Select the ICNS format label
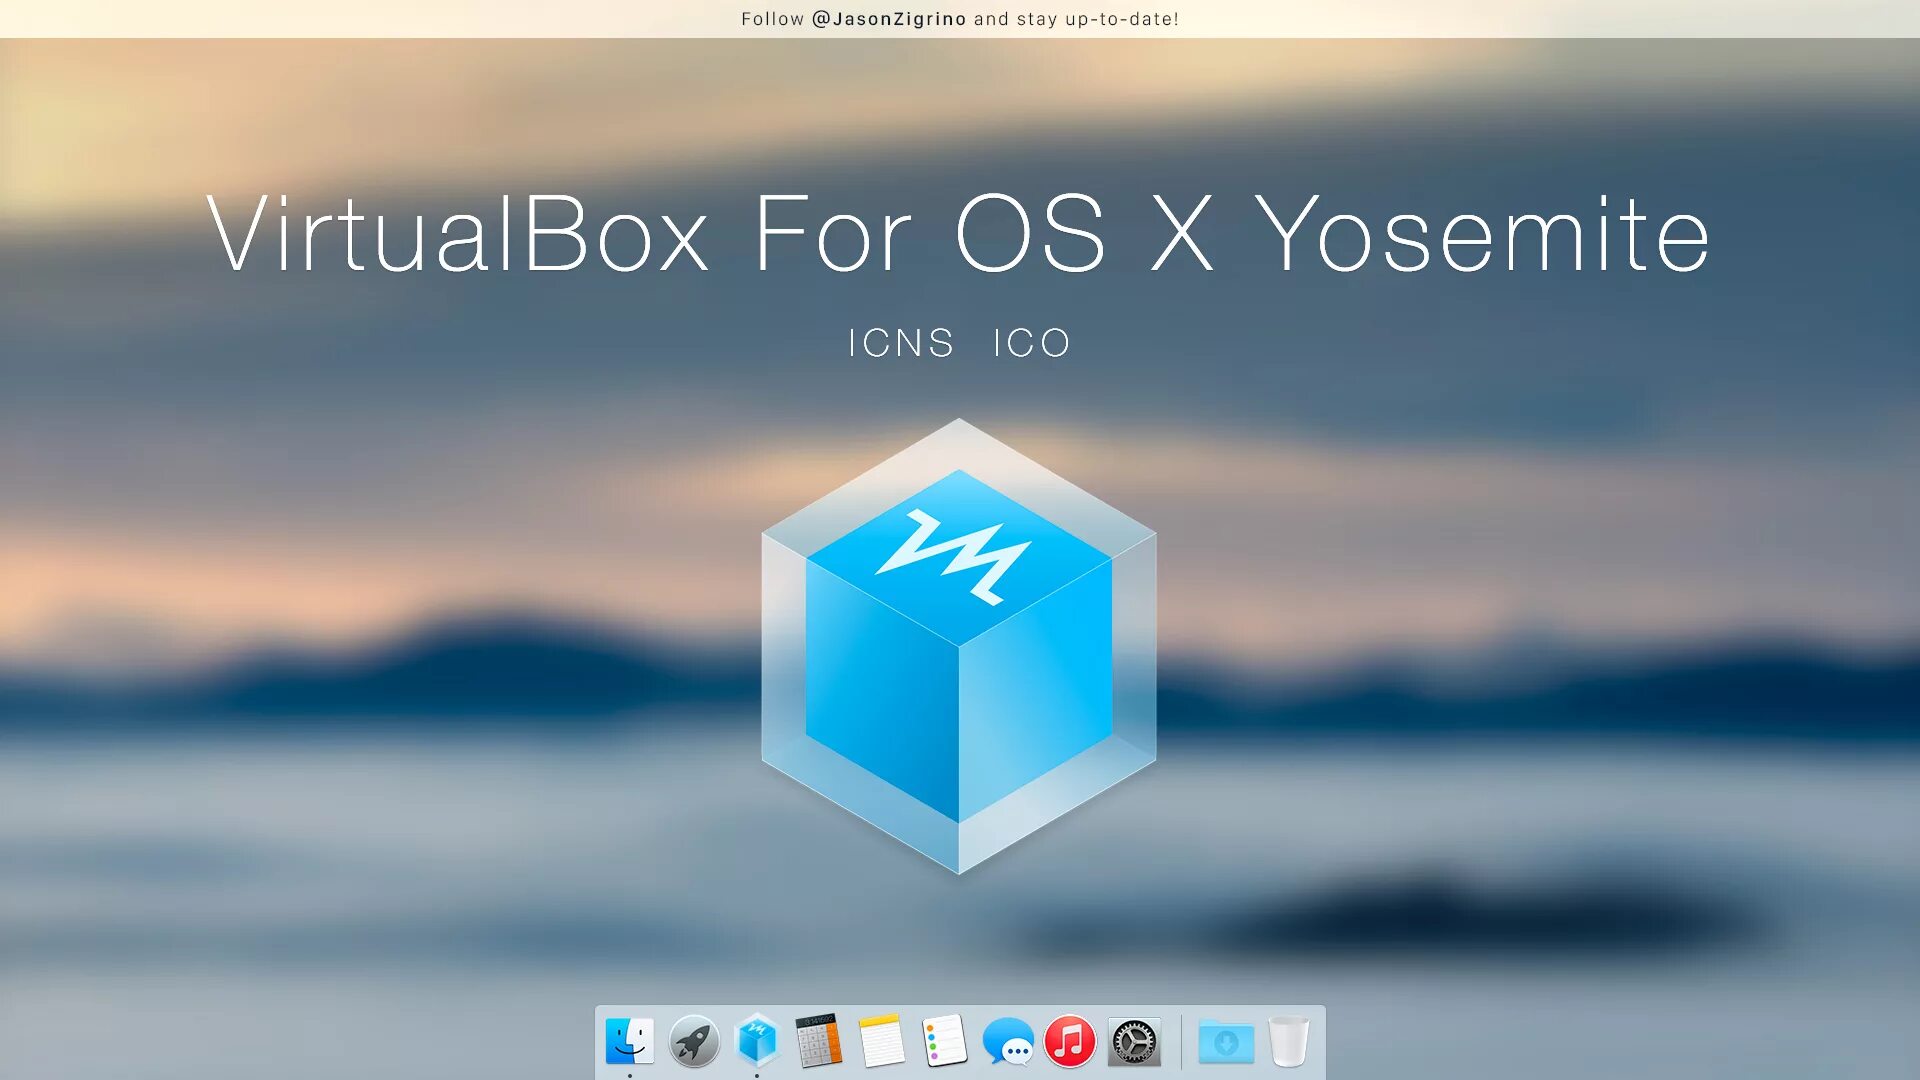Viewport: 1920px width, 1080px height. pyautogui.click(x=901, y=343)
